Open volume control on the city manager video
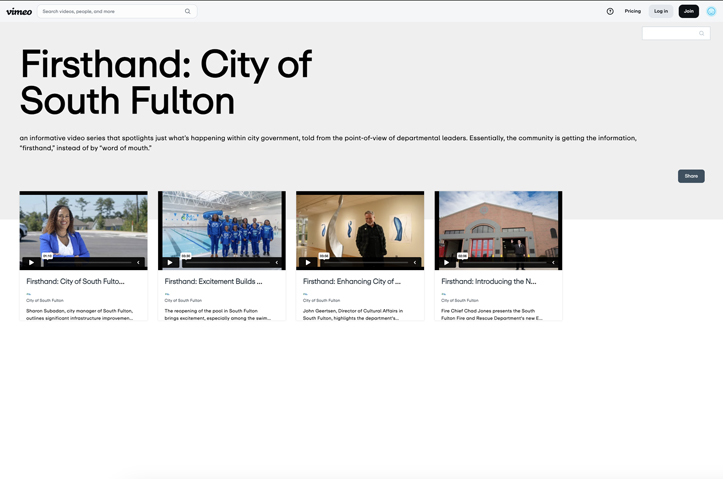The image size is (723, 479). pos(138,263)
